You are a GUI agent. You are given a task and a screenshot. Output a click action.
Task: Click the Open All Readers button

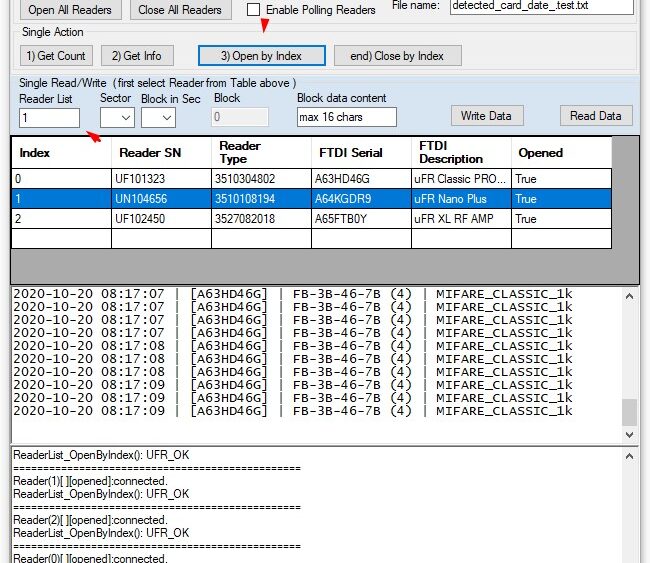coord(70,10)
